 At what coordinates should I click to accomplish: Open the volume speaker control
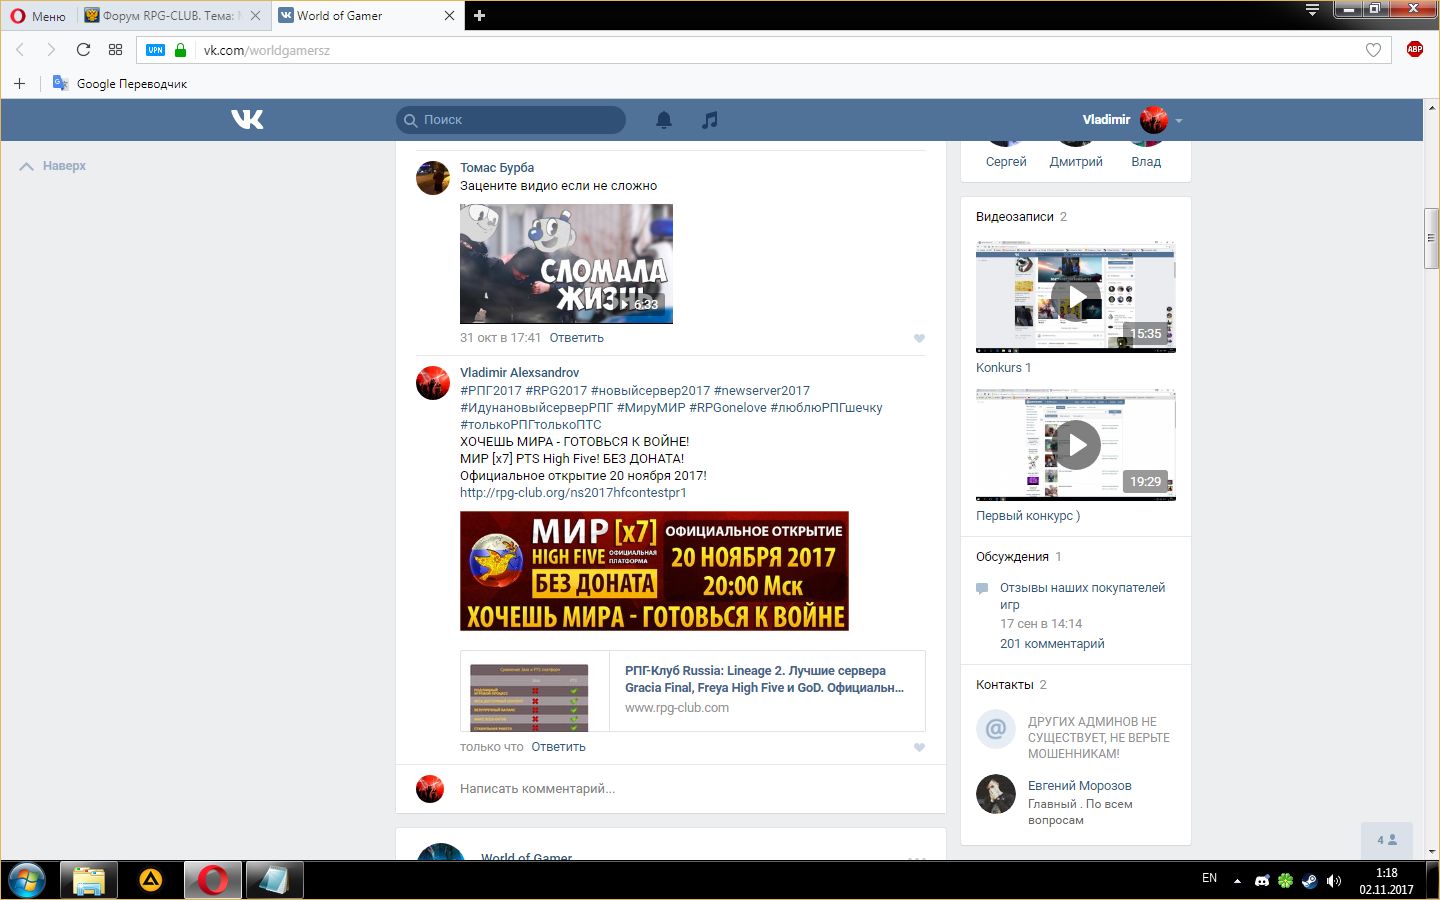[1334, 881]
